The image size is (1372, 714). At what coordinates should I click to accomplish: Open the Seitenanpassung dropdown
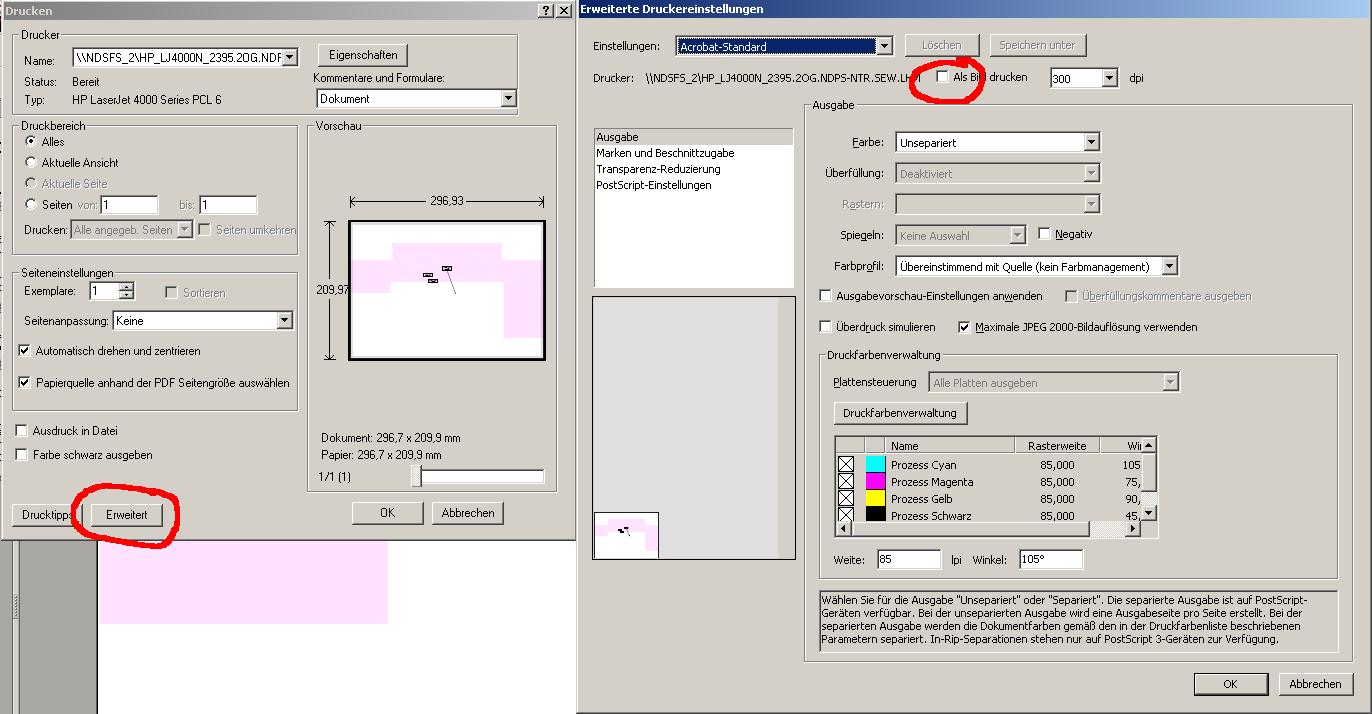pyautogui.click(x=285, y=321)
